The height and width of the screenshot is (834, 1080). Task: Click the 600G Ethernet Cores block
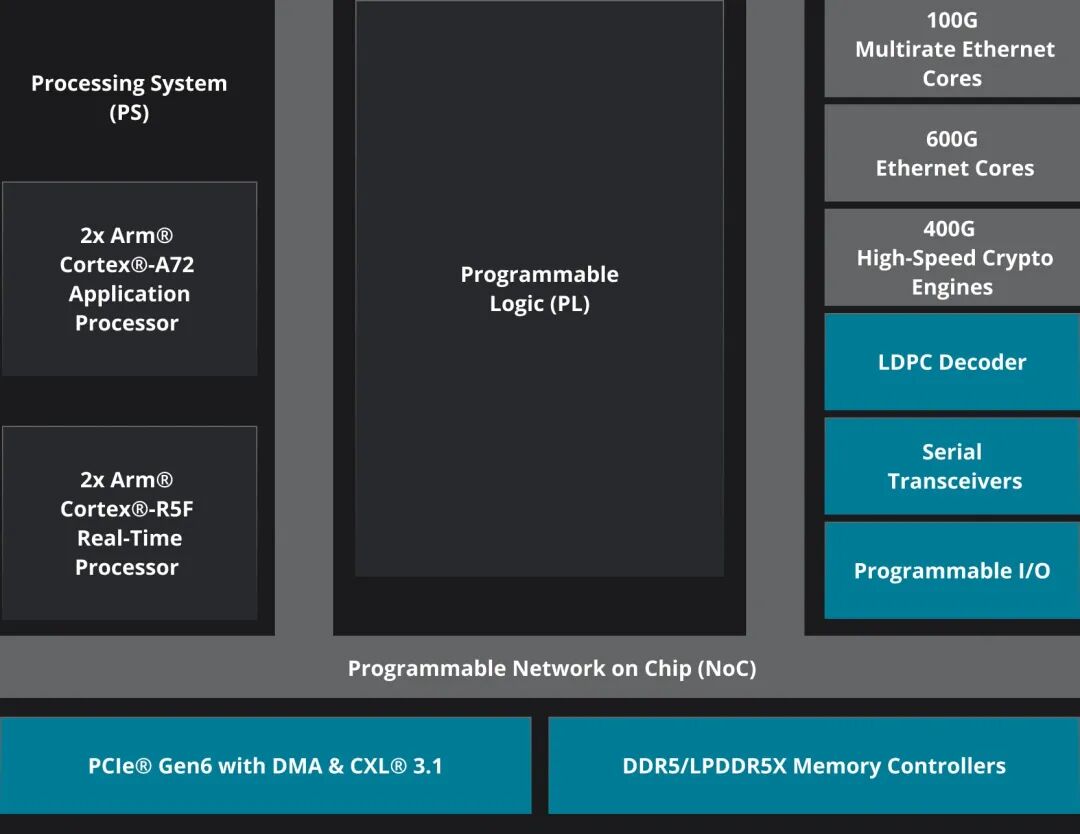point(952,154)
